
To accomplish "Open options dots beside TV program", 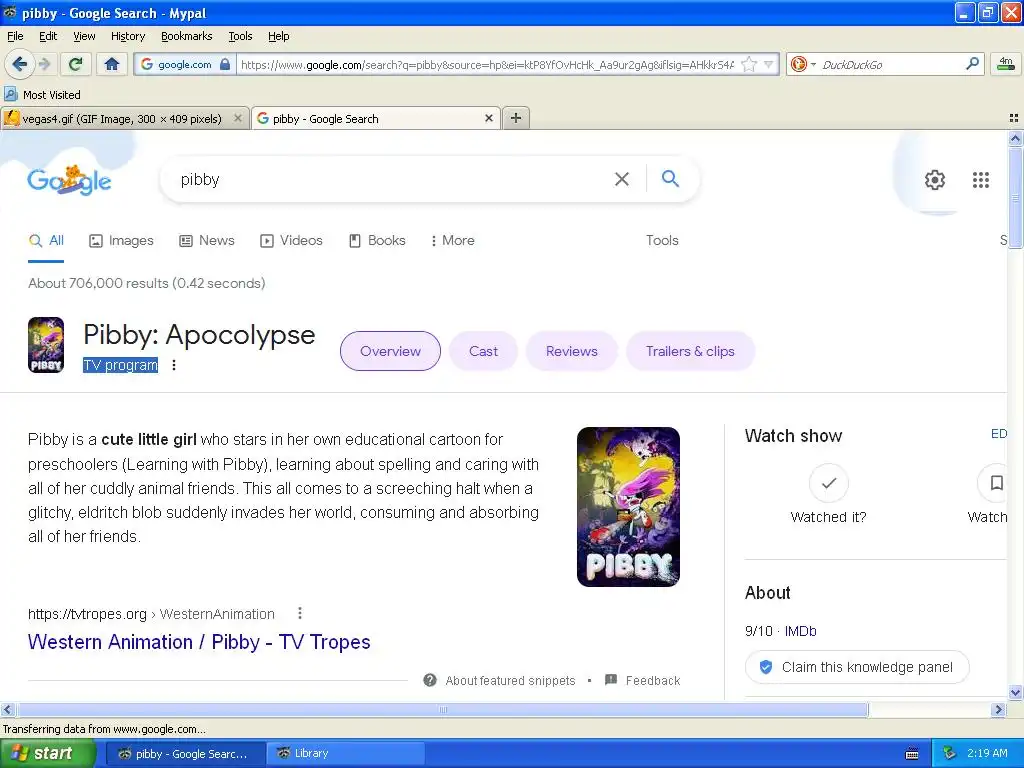I will tap(174, 365).
